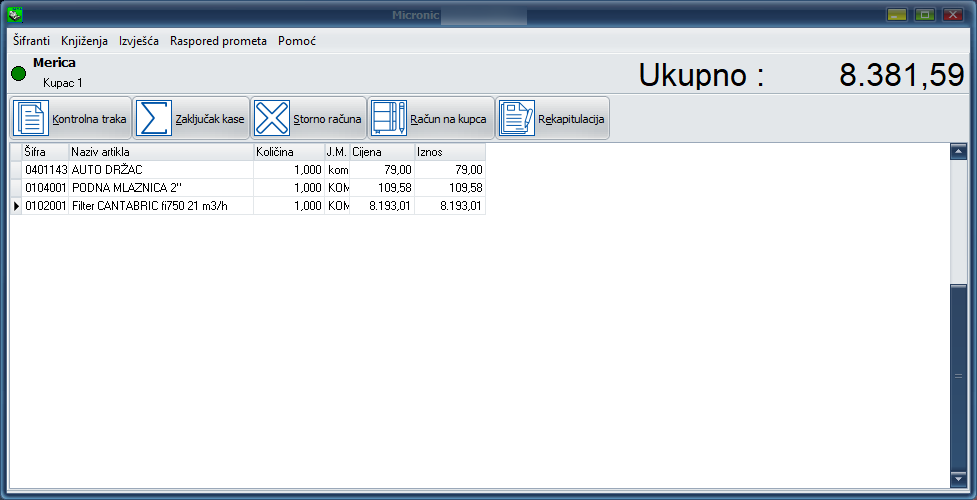977x500 pixels.
Task: Click the application icon in title bar
Action: 14,15
